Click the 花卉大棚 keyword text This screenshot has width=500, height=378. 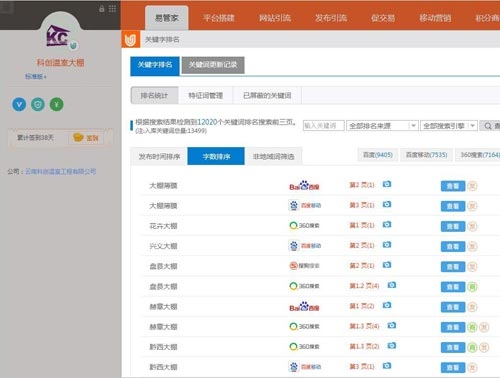point(163,226)
